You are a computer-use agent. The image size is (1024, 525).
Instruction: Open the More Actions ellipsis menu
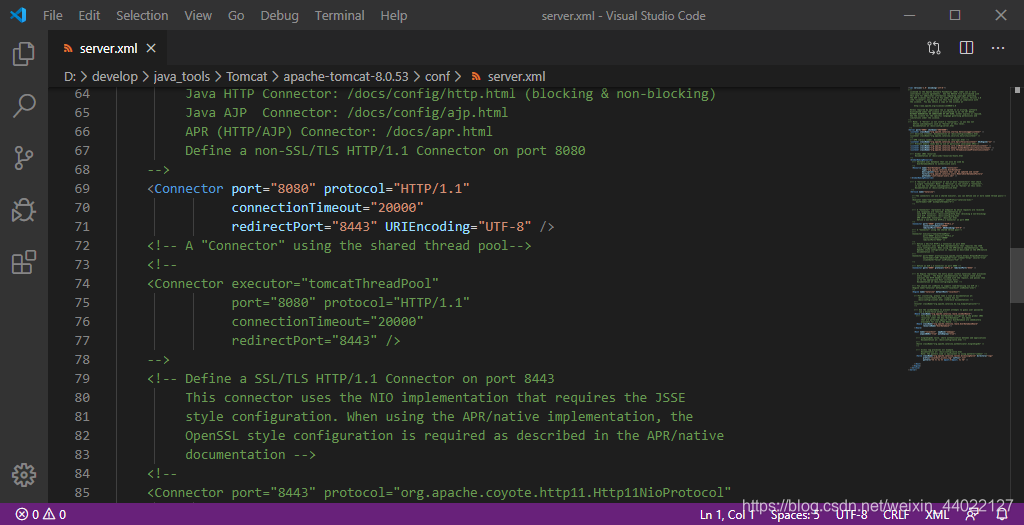click(998, 48)
